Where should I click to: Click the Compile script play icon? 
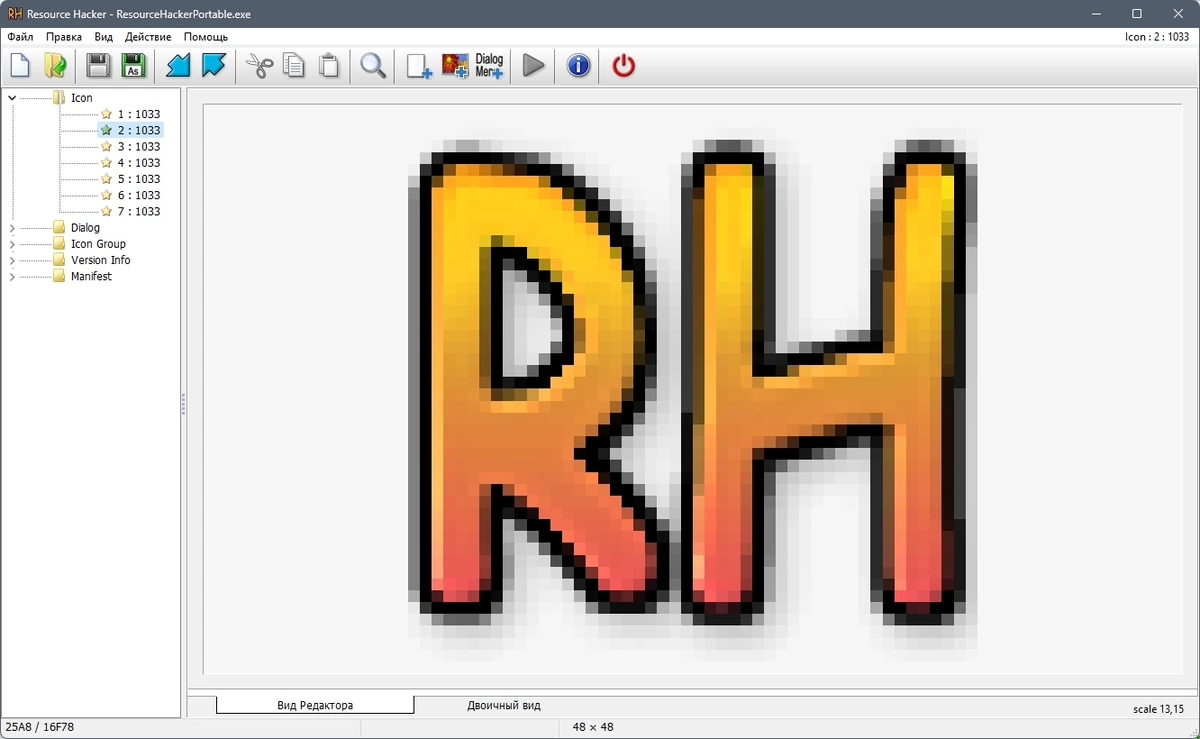click(x=533, y=67)
